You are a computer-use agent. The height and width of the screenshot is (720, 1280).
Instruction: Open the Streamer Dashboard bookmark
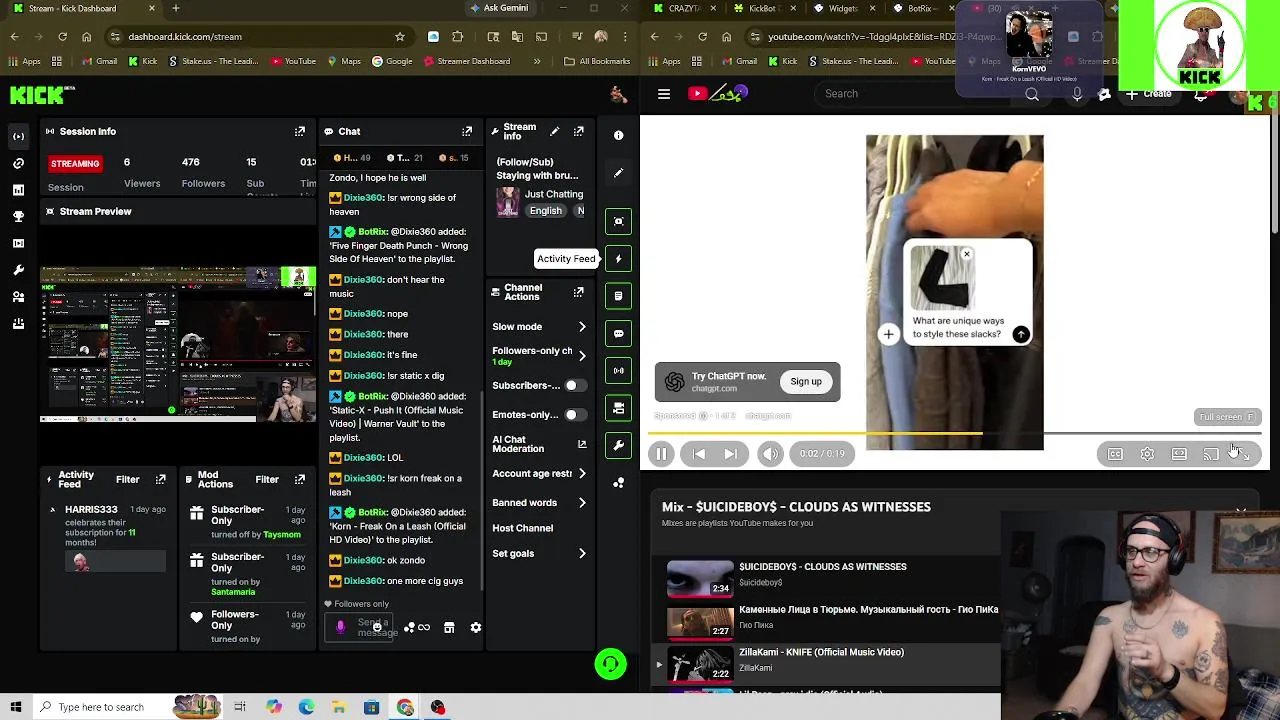(x=467, y=61)
